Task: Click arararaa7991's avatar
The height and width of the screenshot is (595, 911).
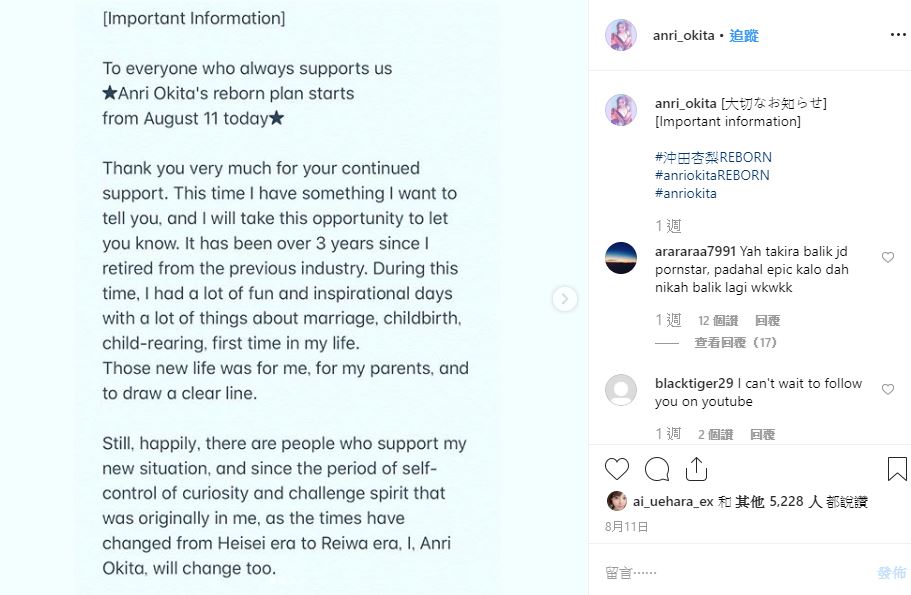Action: (621, 258)
